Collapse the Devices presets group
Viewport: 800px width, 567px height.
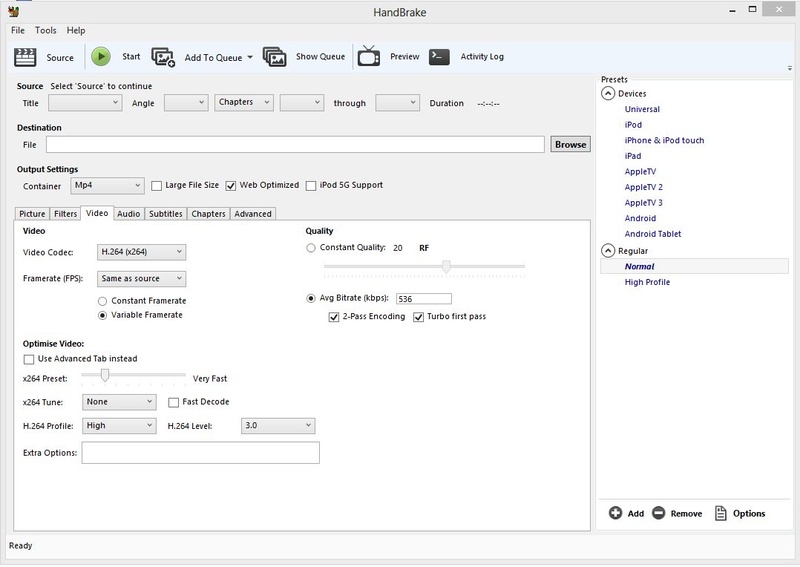point(608,94)
